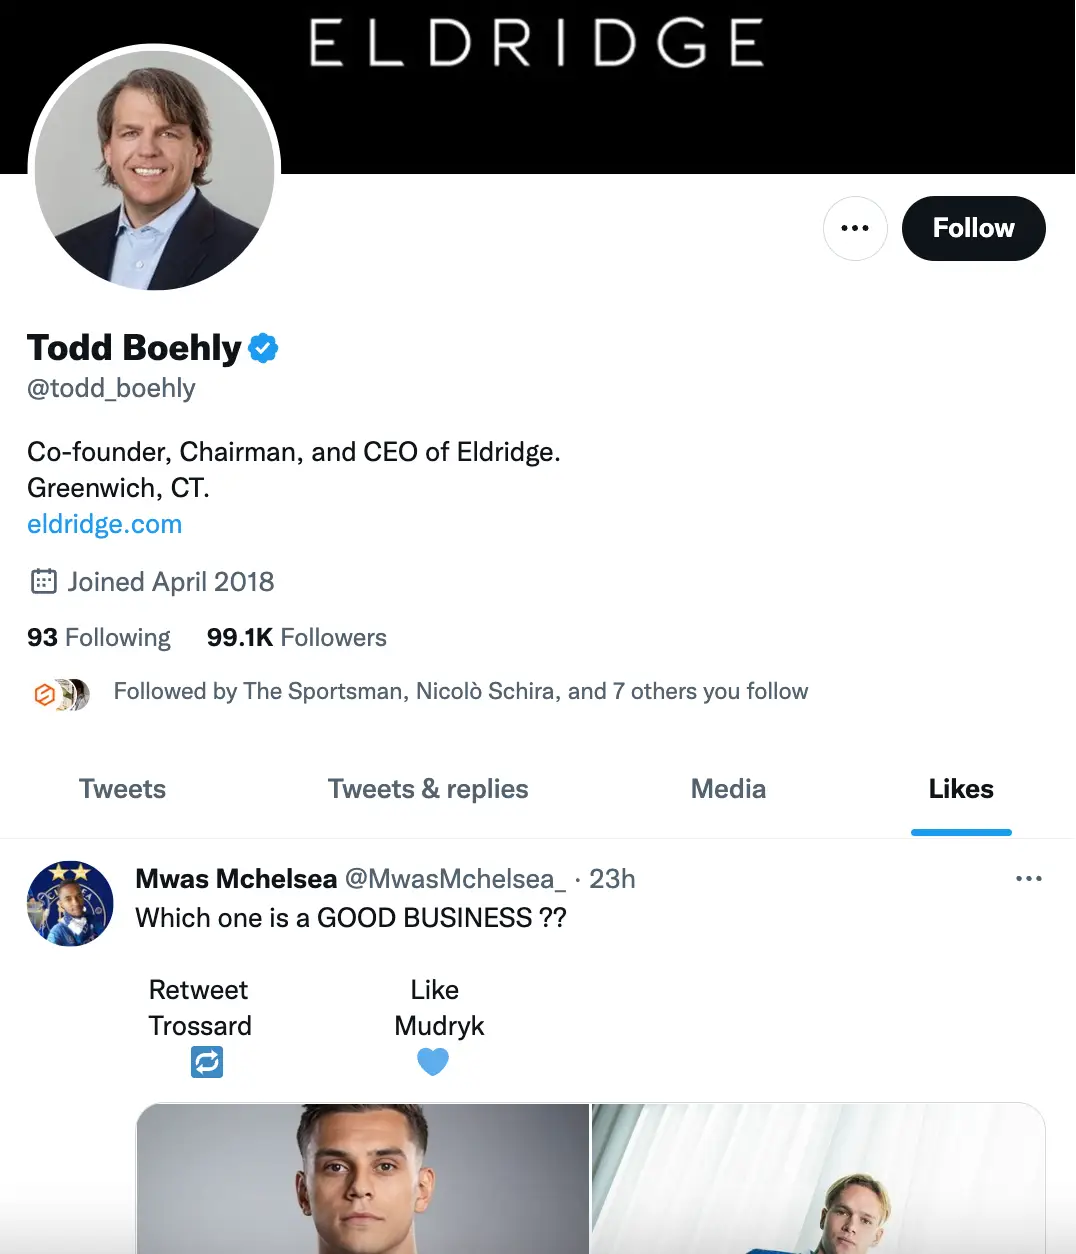Open Todd Boehly's 99.1K Followers list
This screenshot has height=1254, width=1076.
tap(296, 637)
